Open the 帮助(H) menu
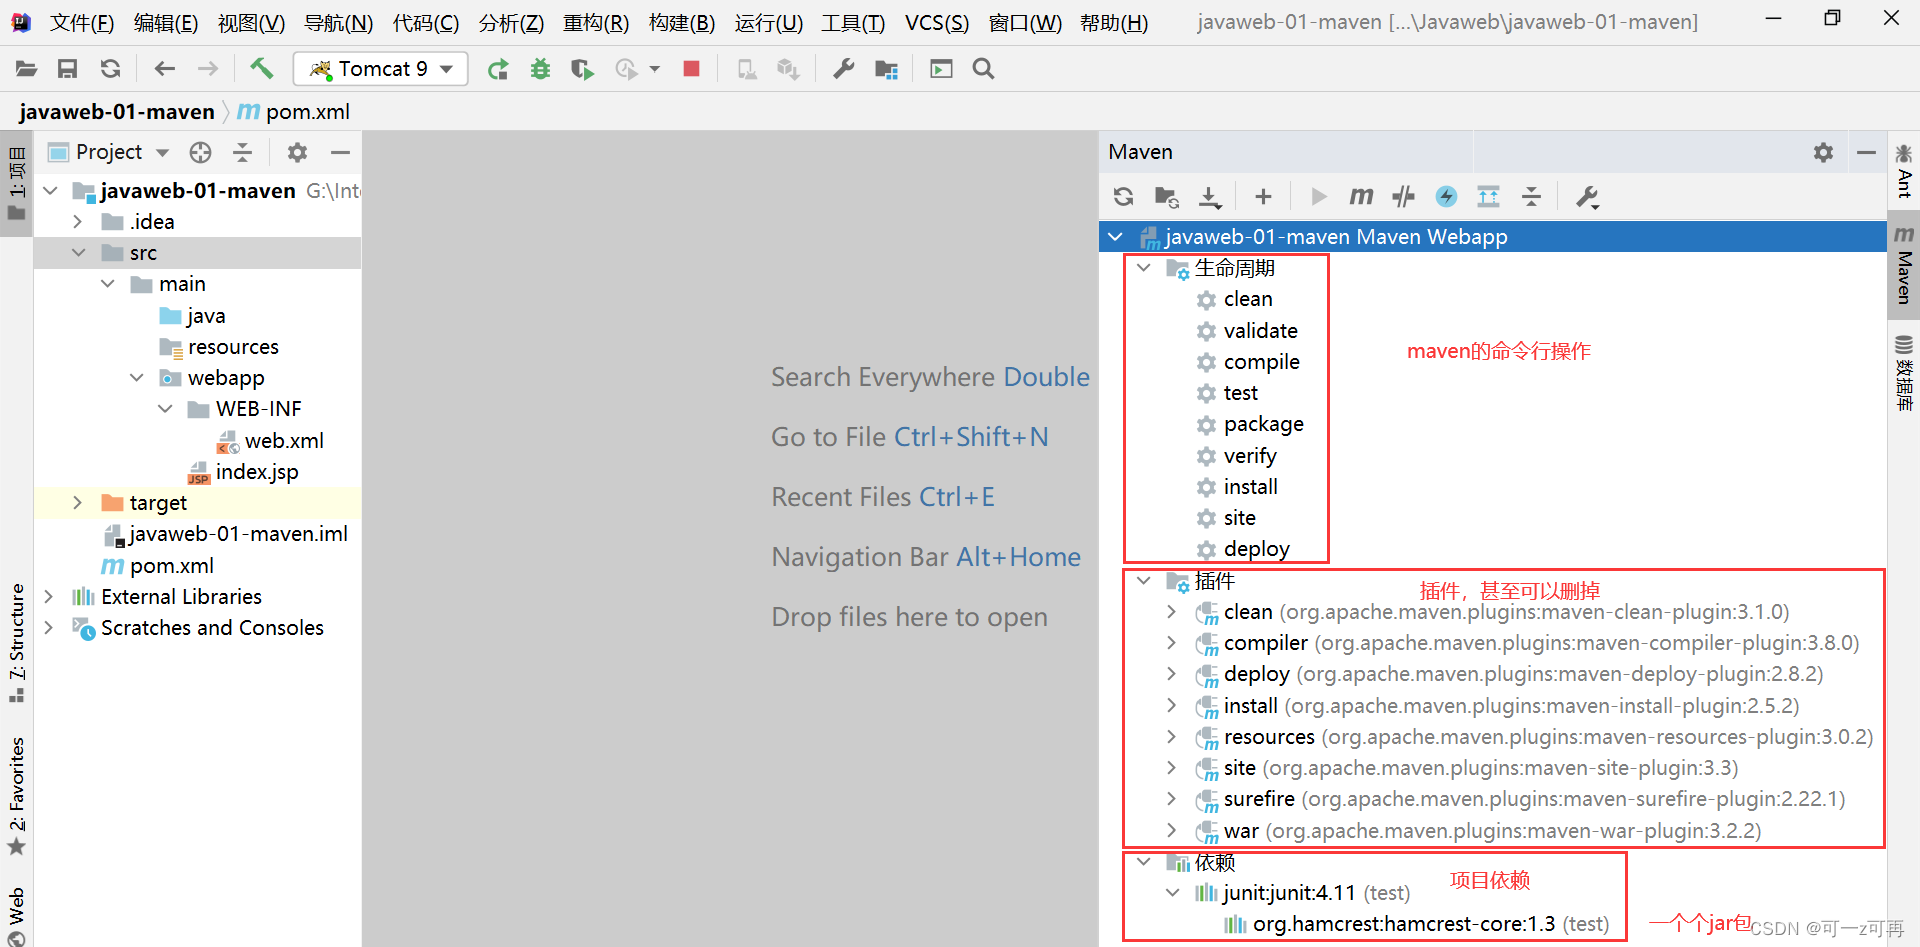The image size is (1920, 947). pos(1114,22)
